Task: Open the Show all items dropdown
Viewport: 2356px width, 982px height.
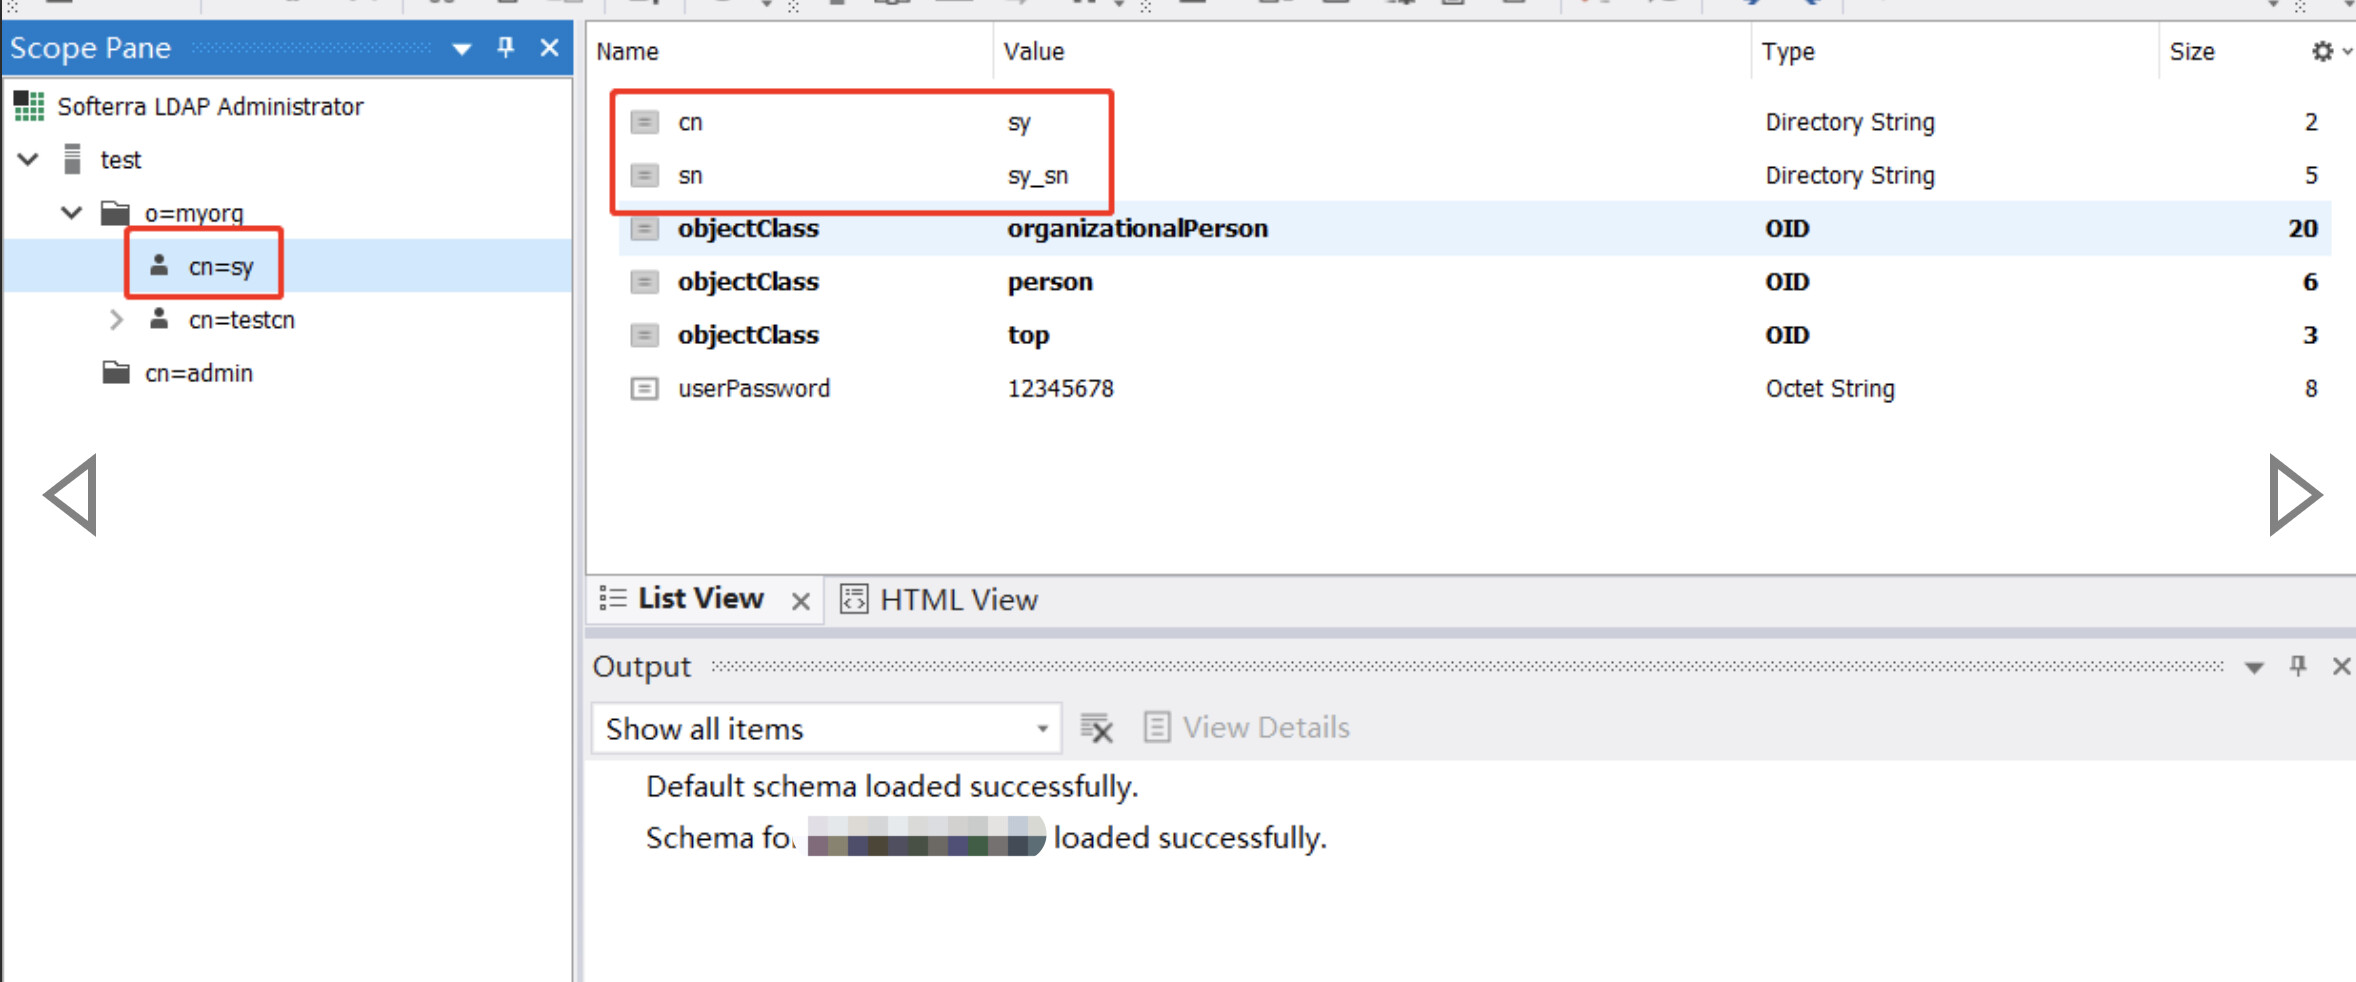Action: click(x=1041, y=729)
